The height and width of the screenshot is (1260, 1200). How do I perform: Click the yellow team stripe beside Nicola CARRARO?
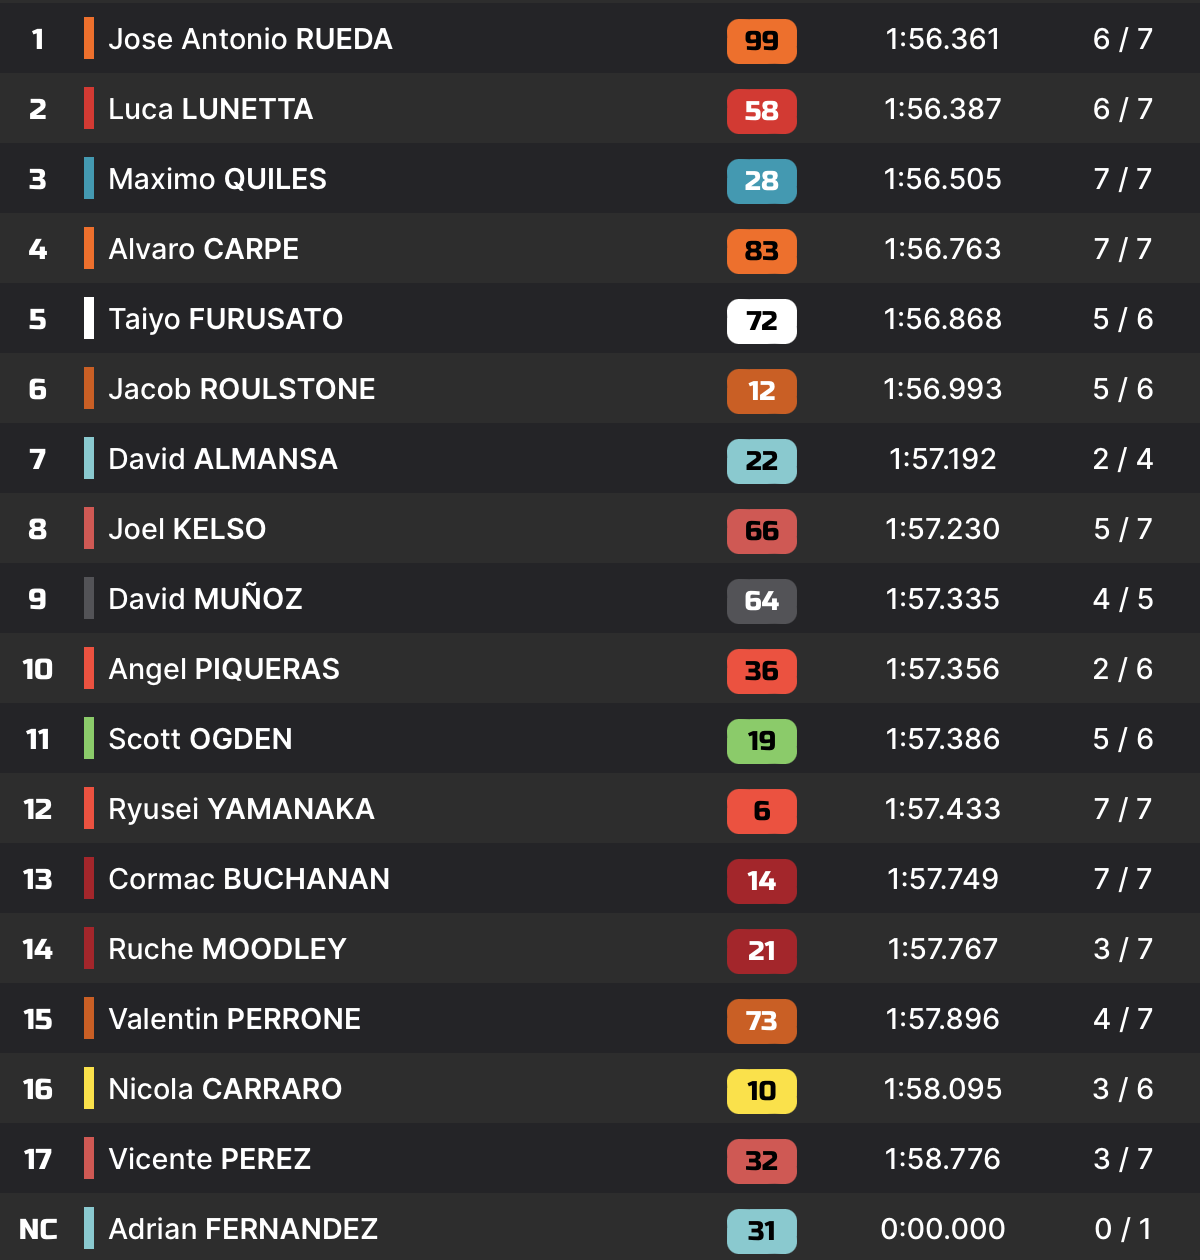(x=89, y=1088)
